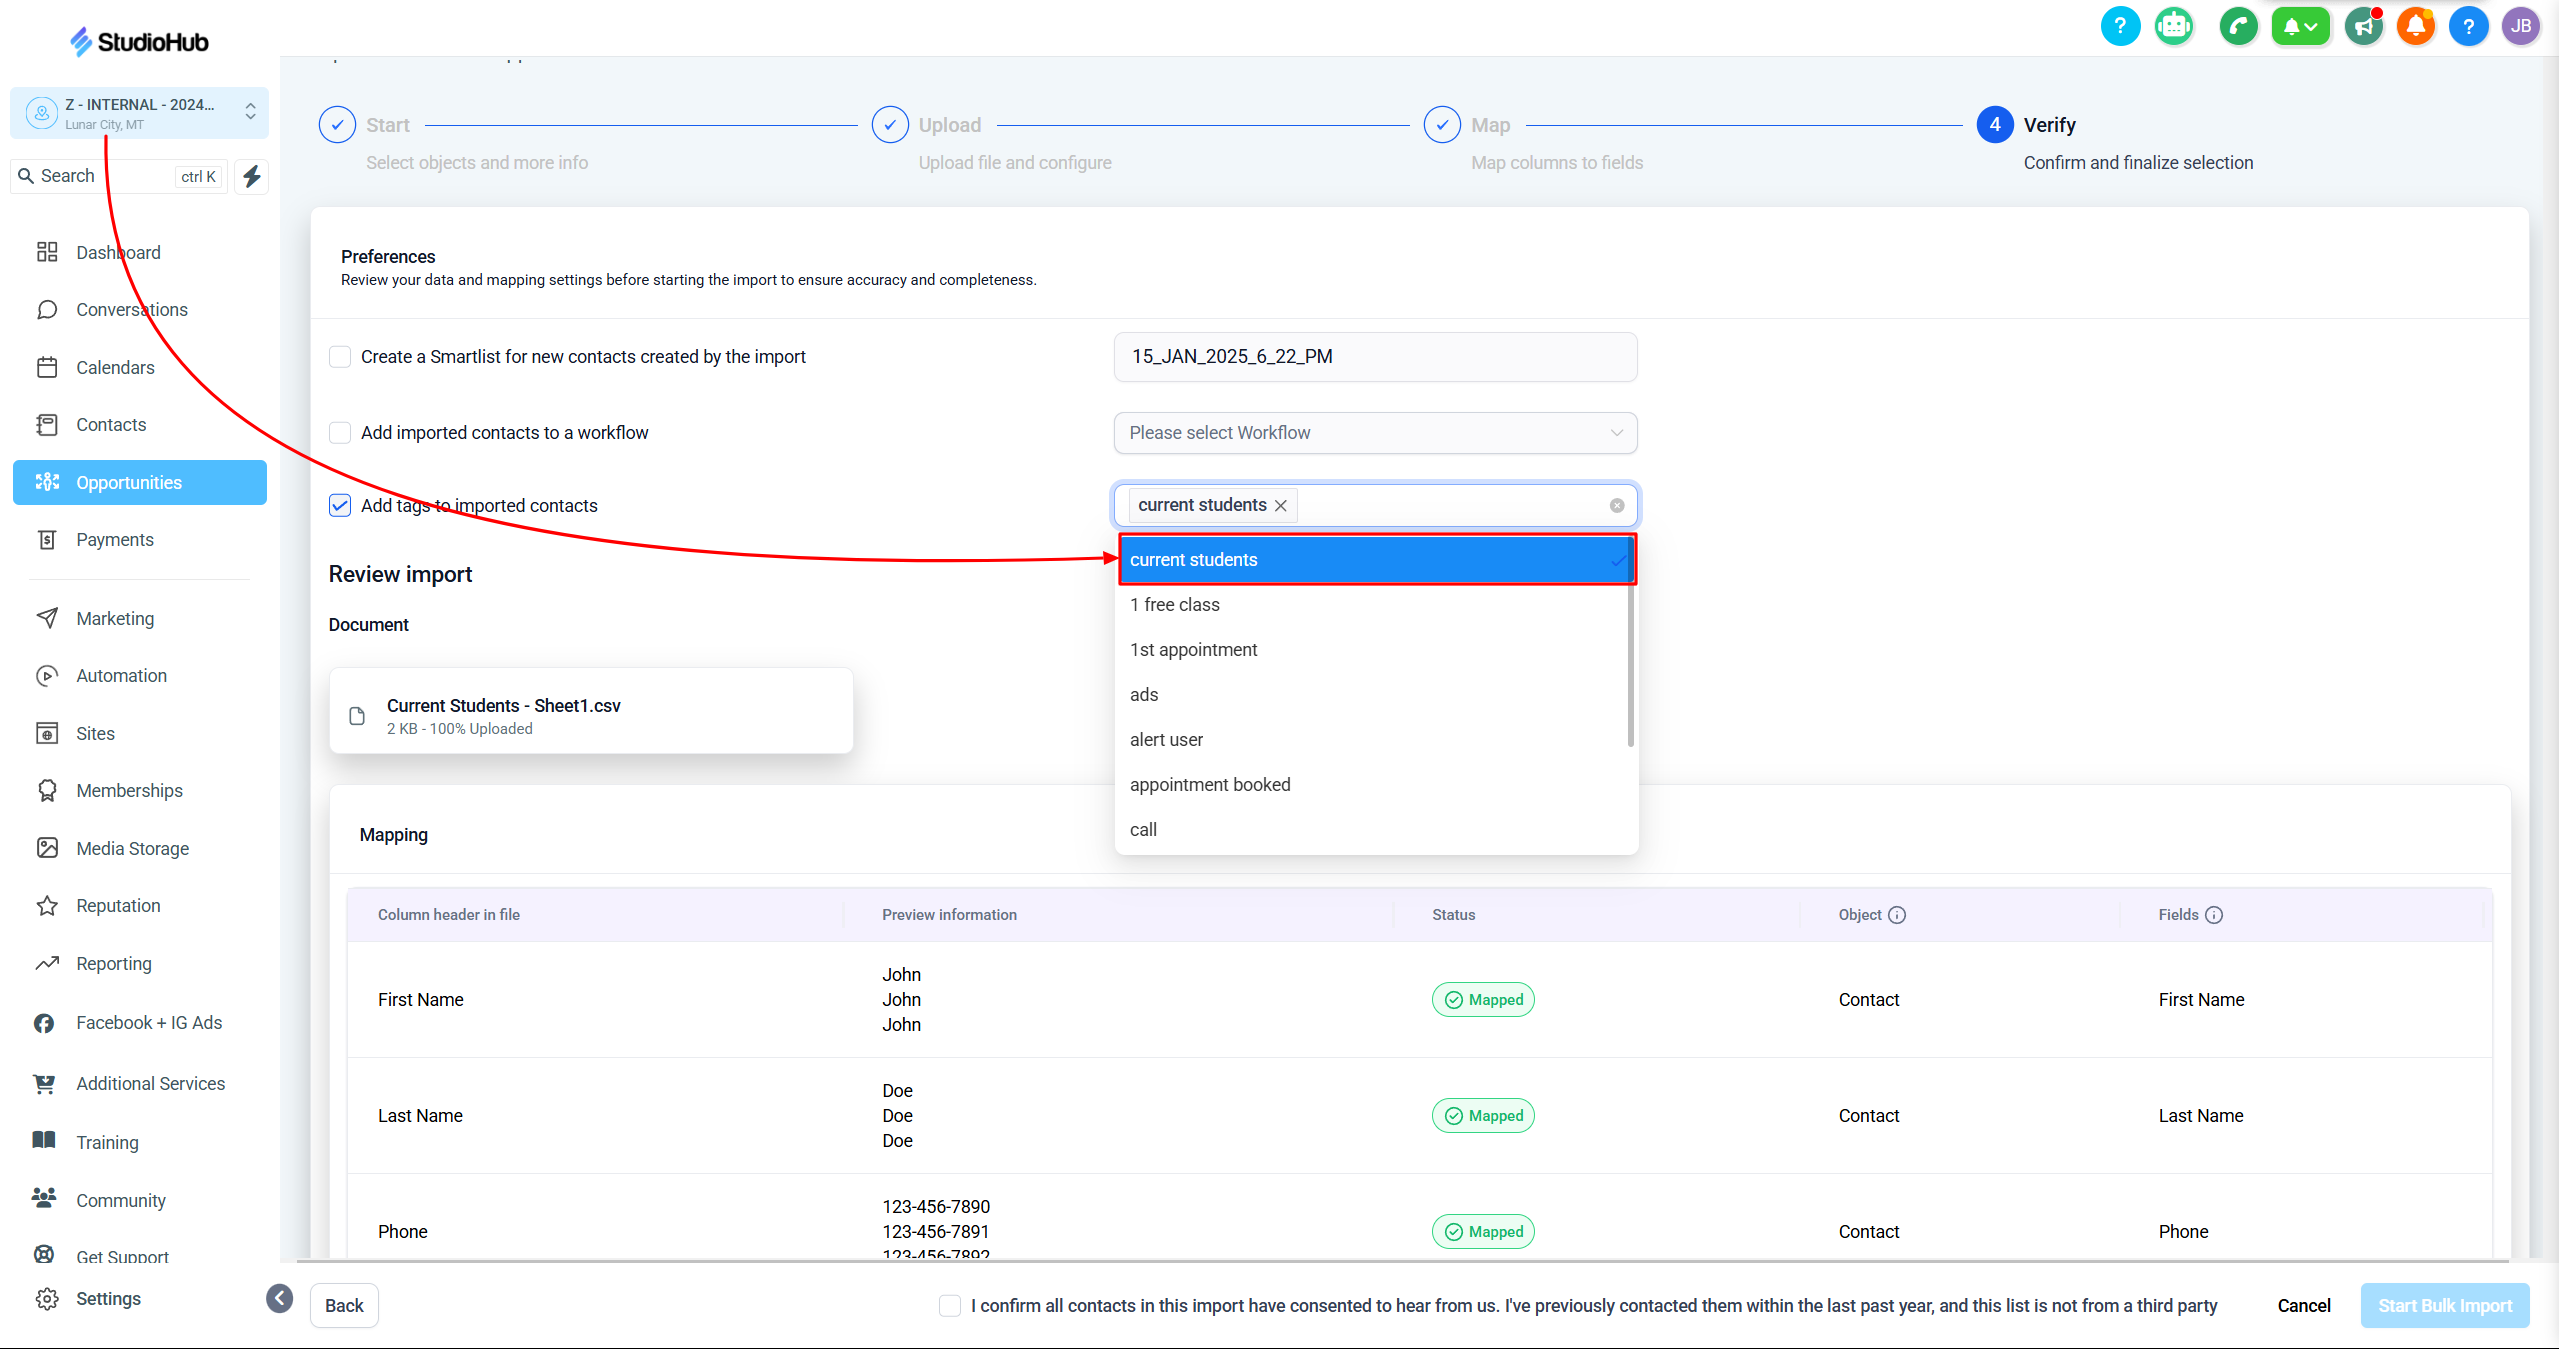Viewport: 2559px width, 1349px height.
Task: Check Add imported contacts to a workflow
Action: pos(340,433)
